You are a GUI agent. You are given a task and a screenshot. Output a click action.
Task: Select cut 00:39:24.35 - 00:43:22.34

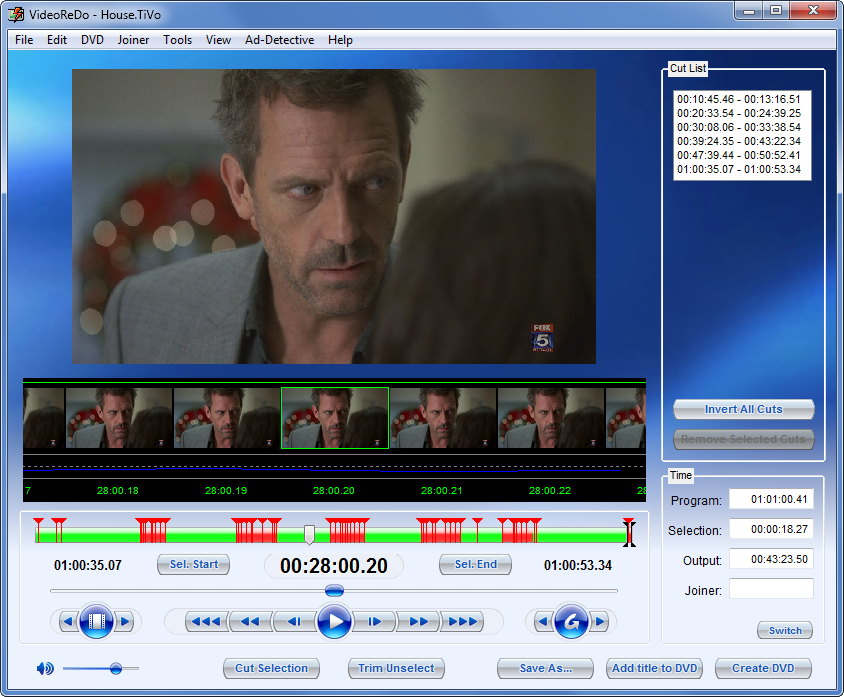738,141
